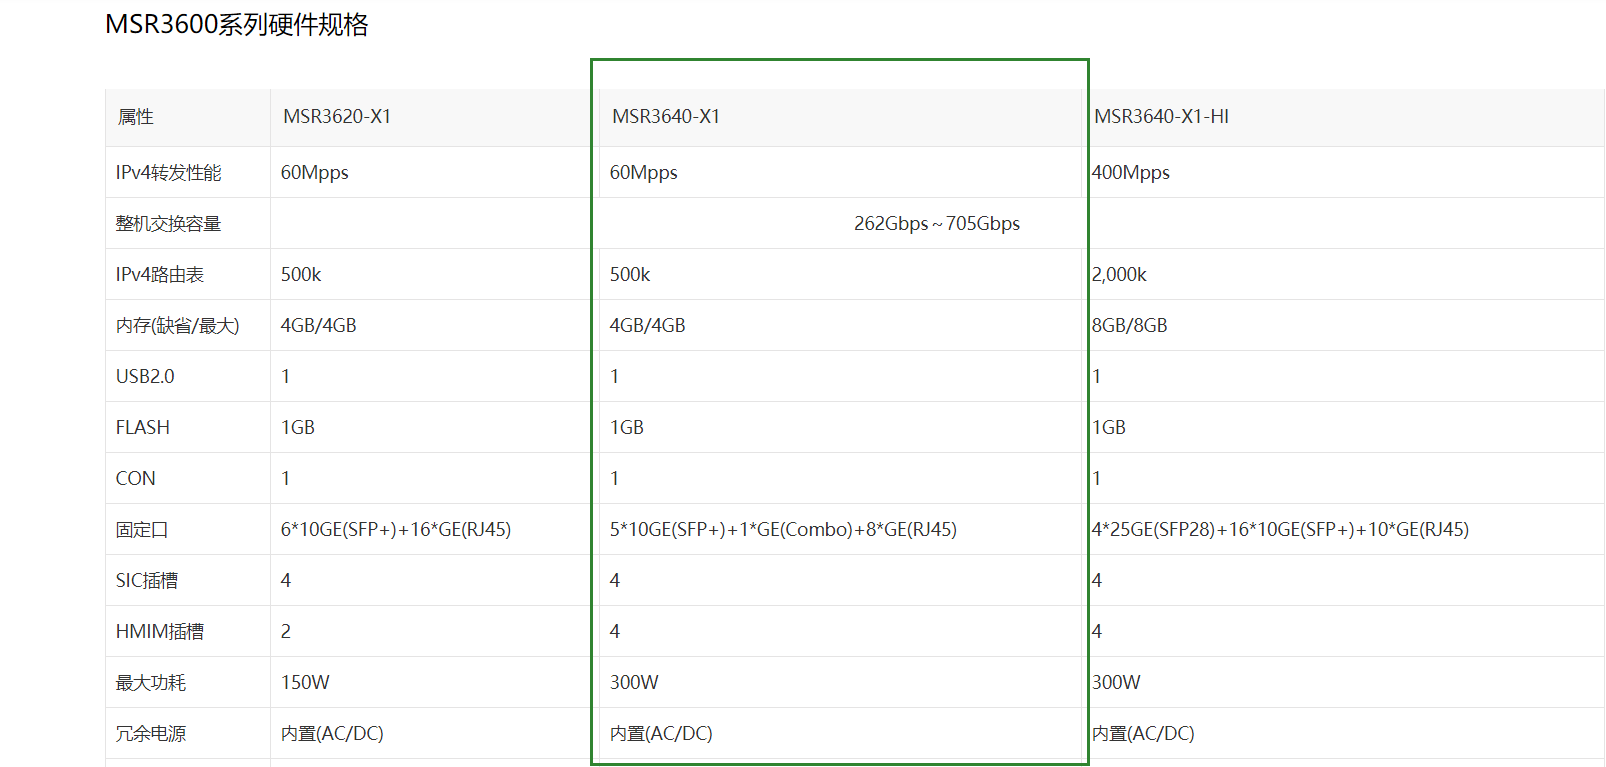Click the "6*10GE(SFP+)+16*GE(RJ45)" fixed port value
Screen dimensions: 1606x767
coord(396,530)
